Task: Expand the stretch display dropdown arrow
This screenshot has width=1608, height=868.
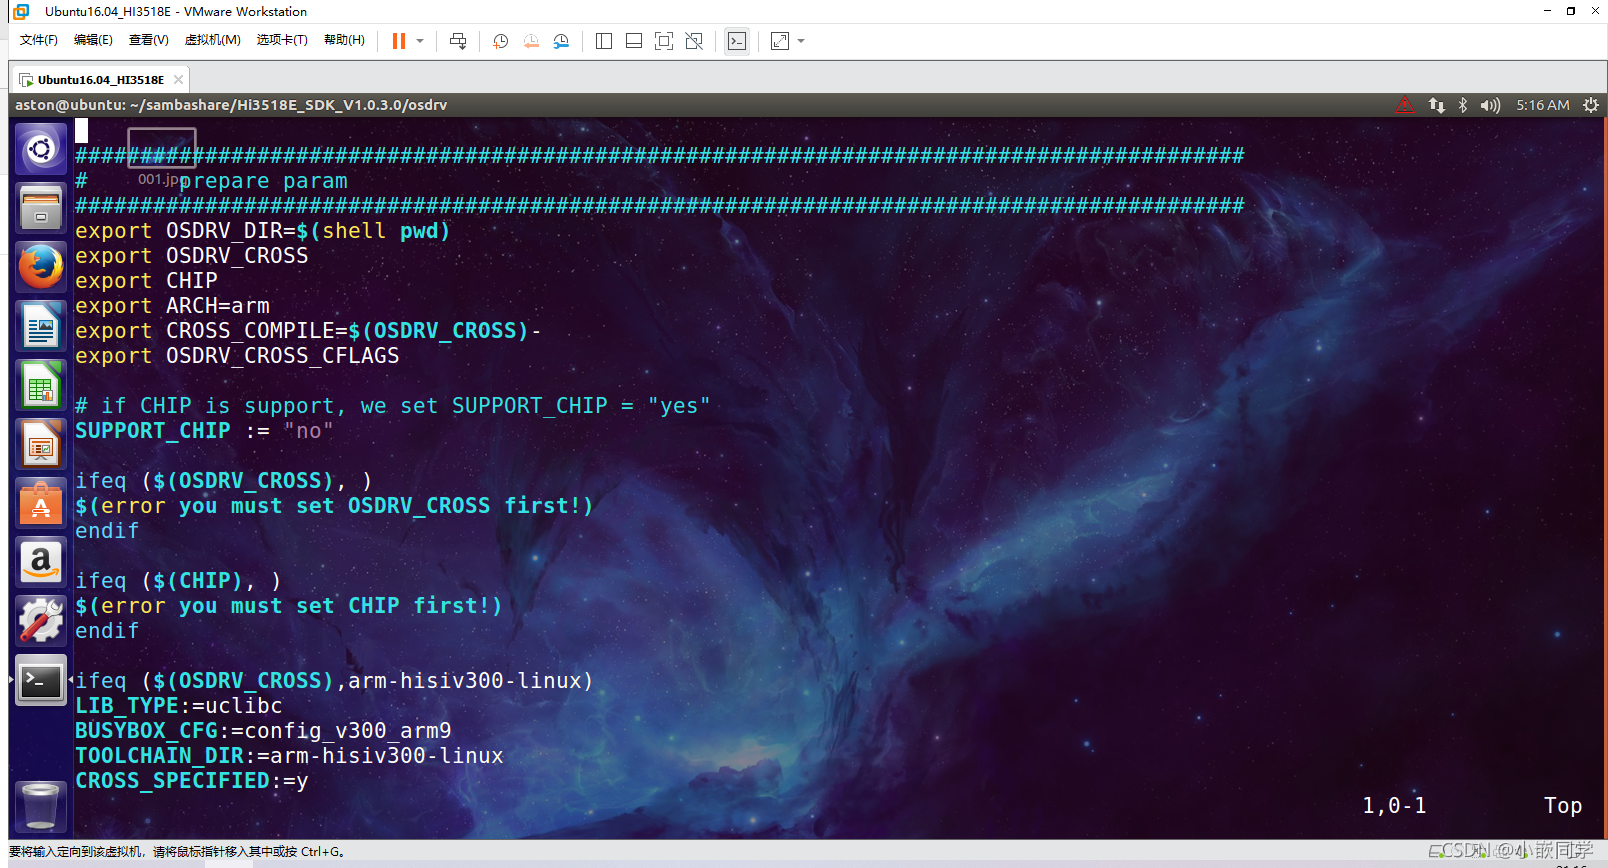Action: 801,41
